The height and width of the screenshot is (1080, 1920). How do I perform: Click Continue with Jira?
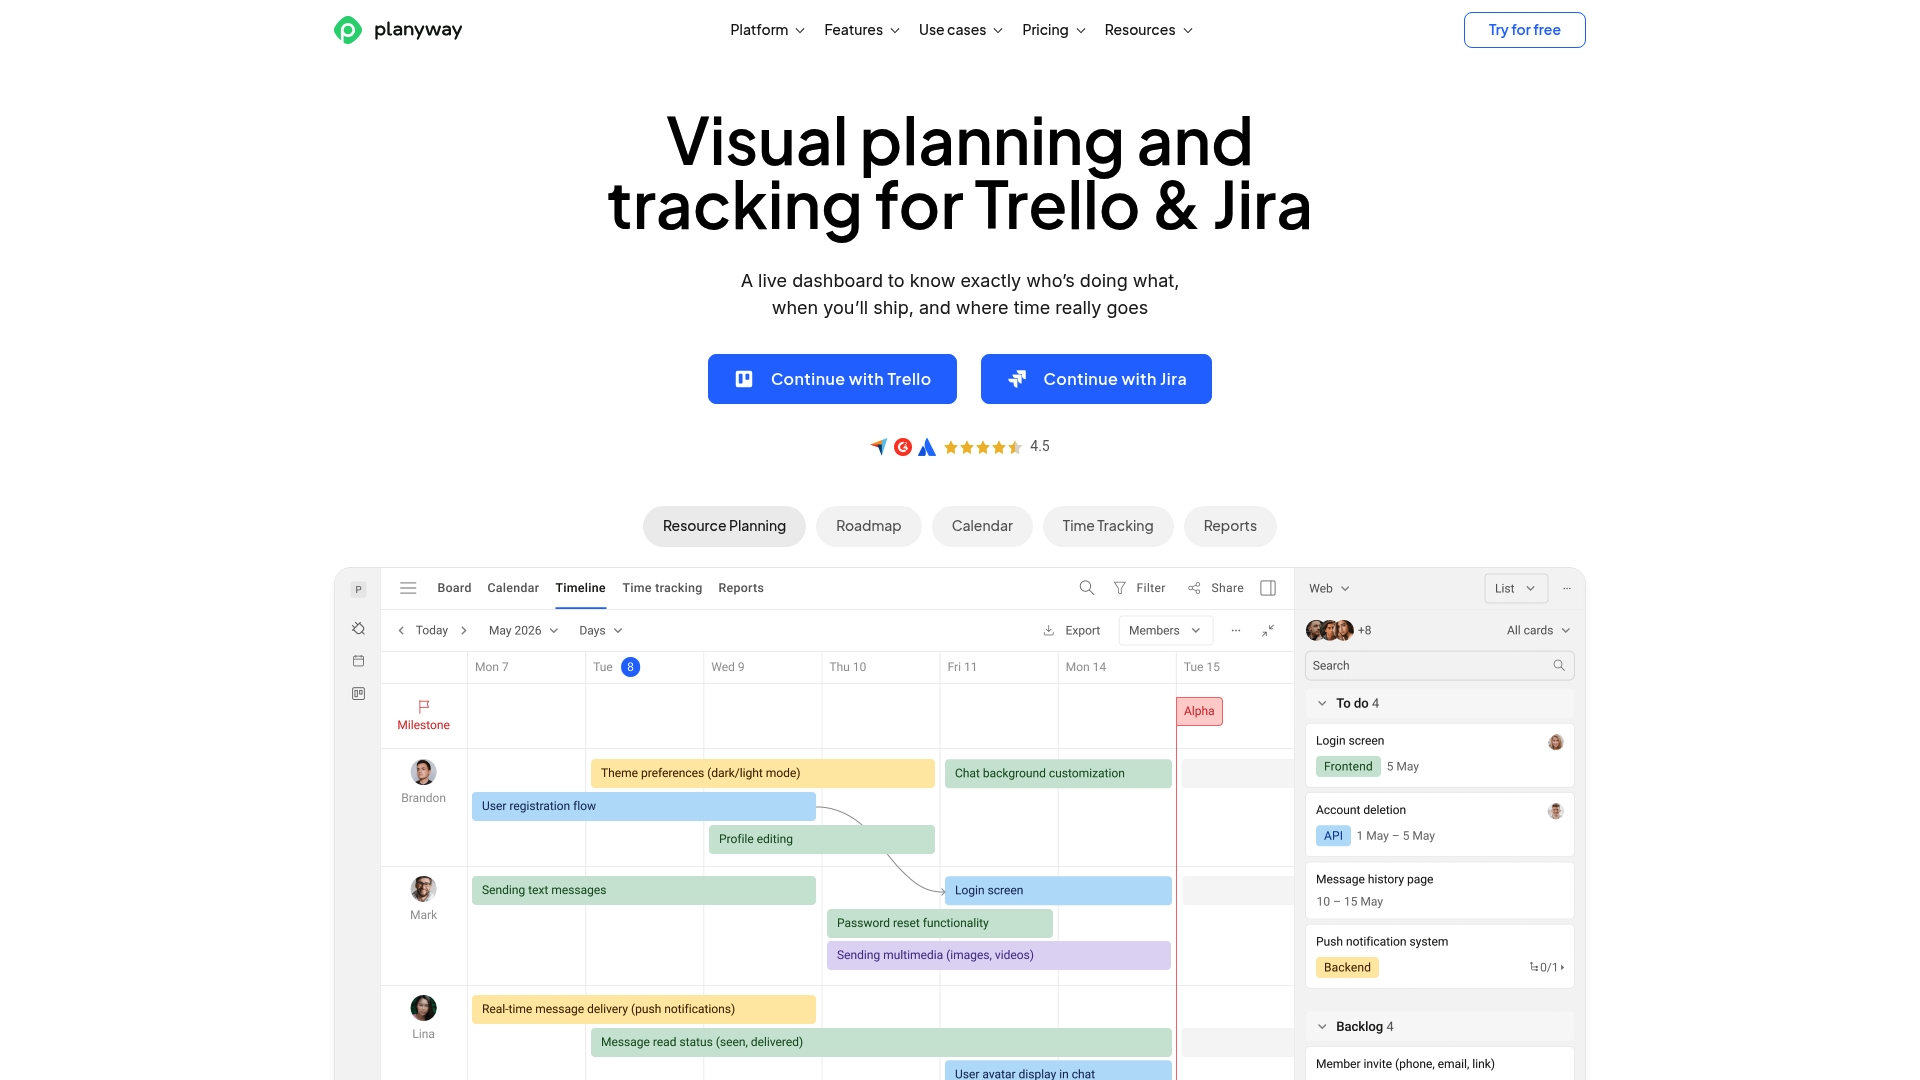click(1096, 379)
